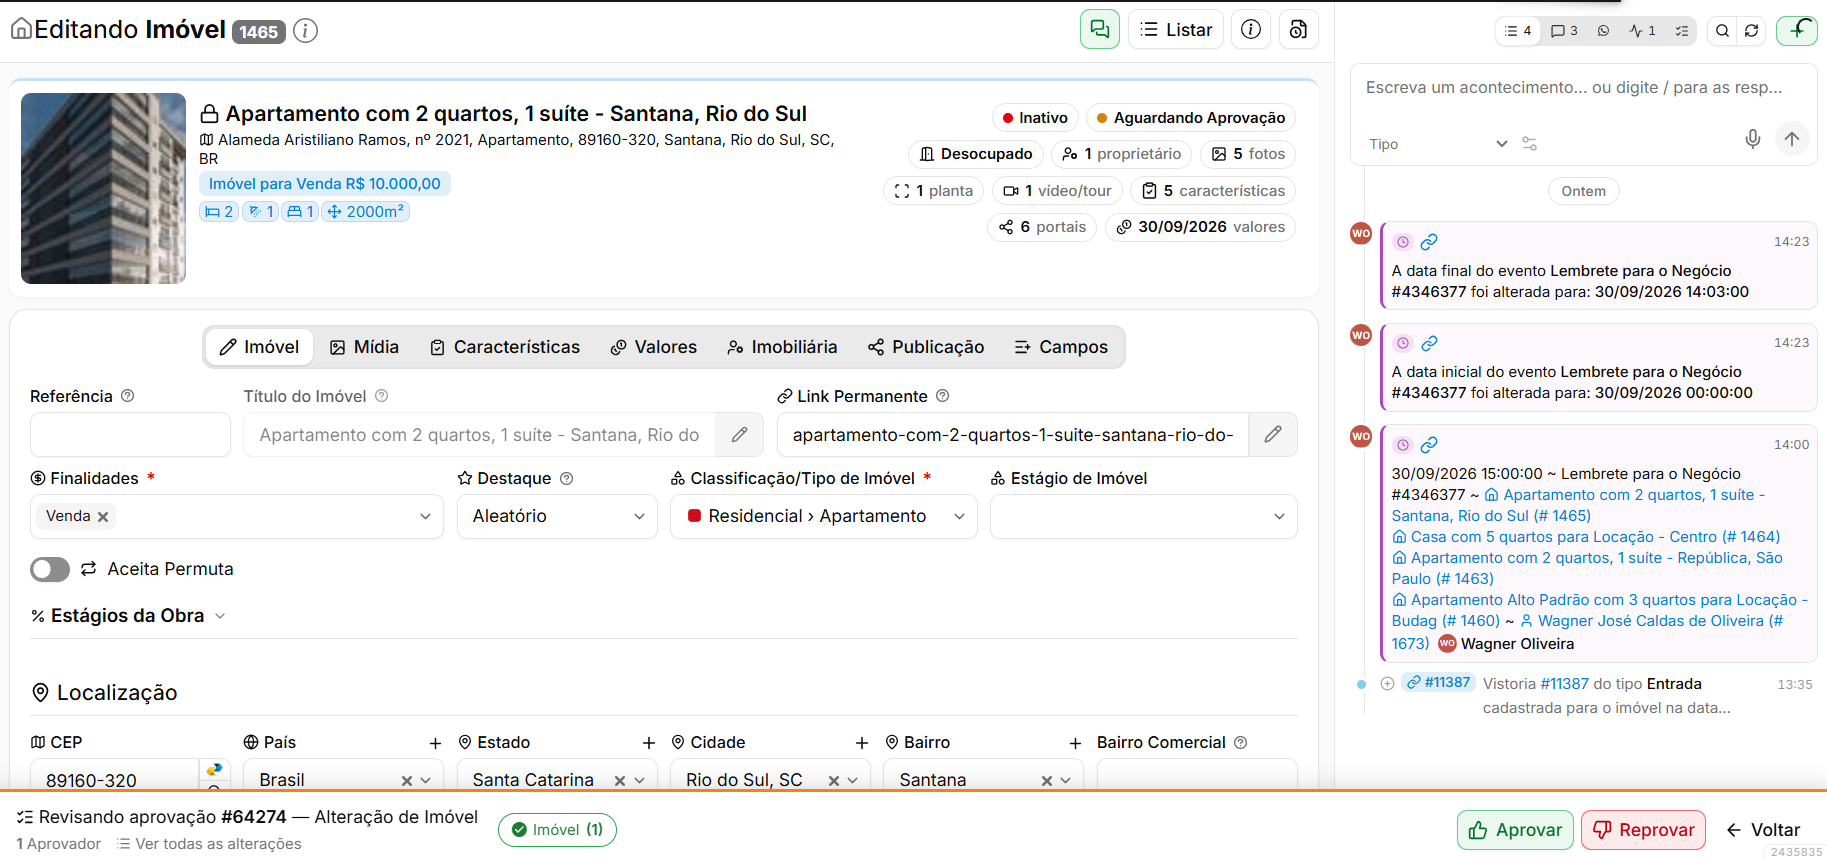Click the Imóvel (1) approval chip
The image size is (1827, 859).
pyautogui.click(x=557, y=830)
